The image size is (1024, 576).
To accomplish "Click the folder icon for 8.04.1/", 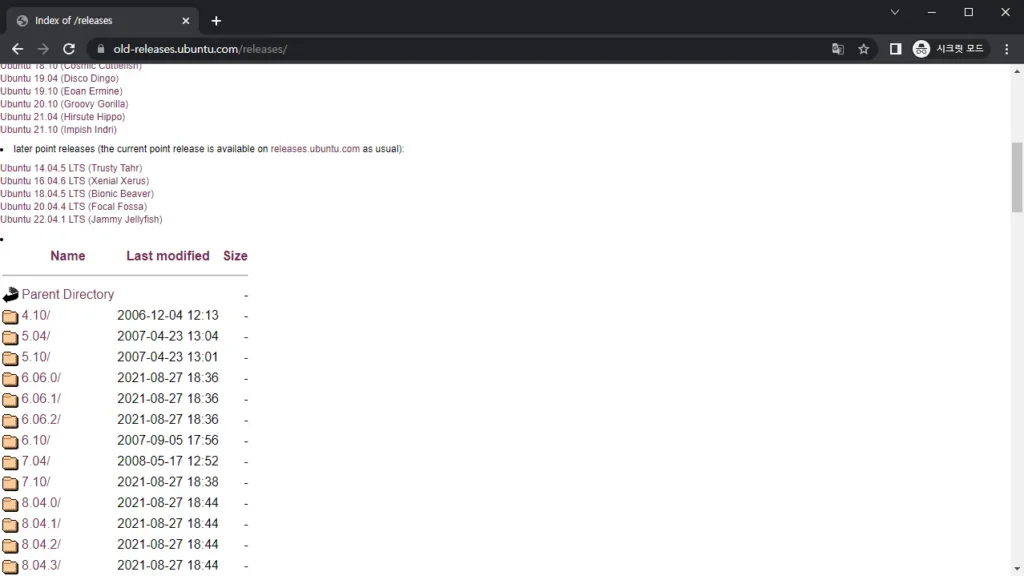I will (x=10, y=526).
